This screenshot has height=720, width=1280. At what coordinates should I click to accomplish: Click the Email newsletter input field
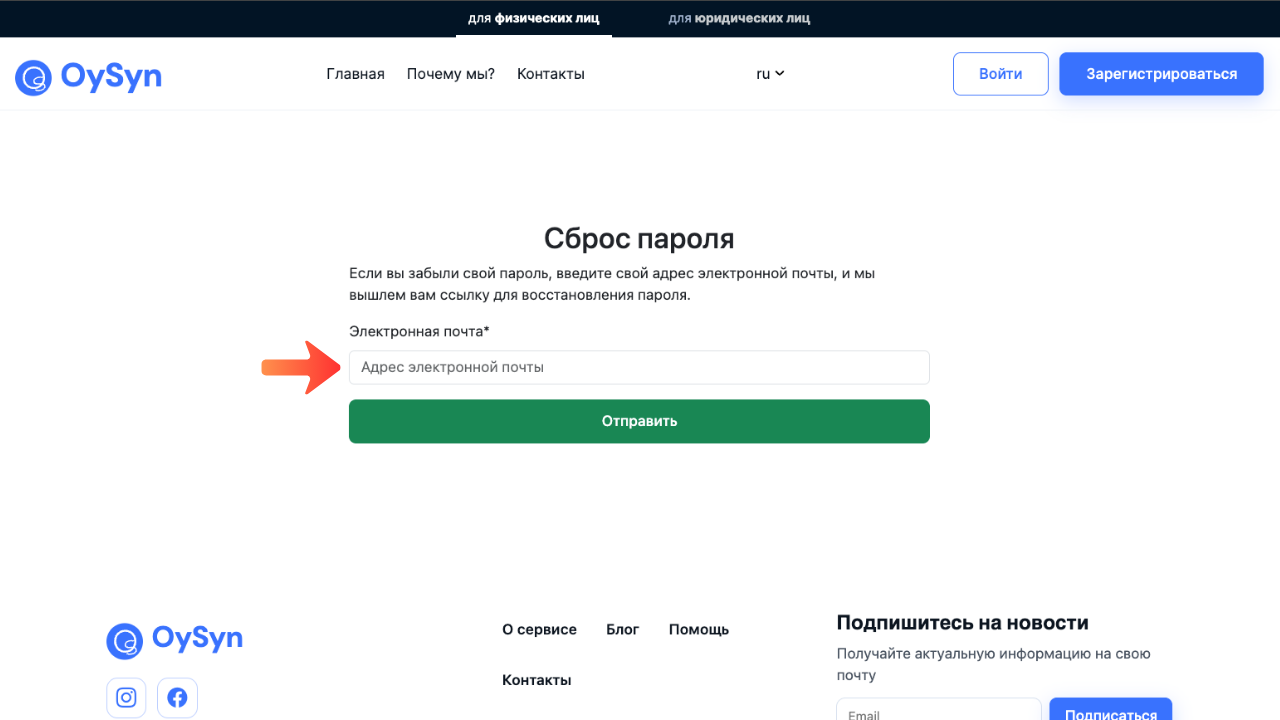[x=938, y=712]
